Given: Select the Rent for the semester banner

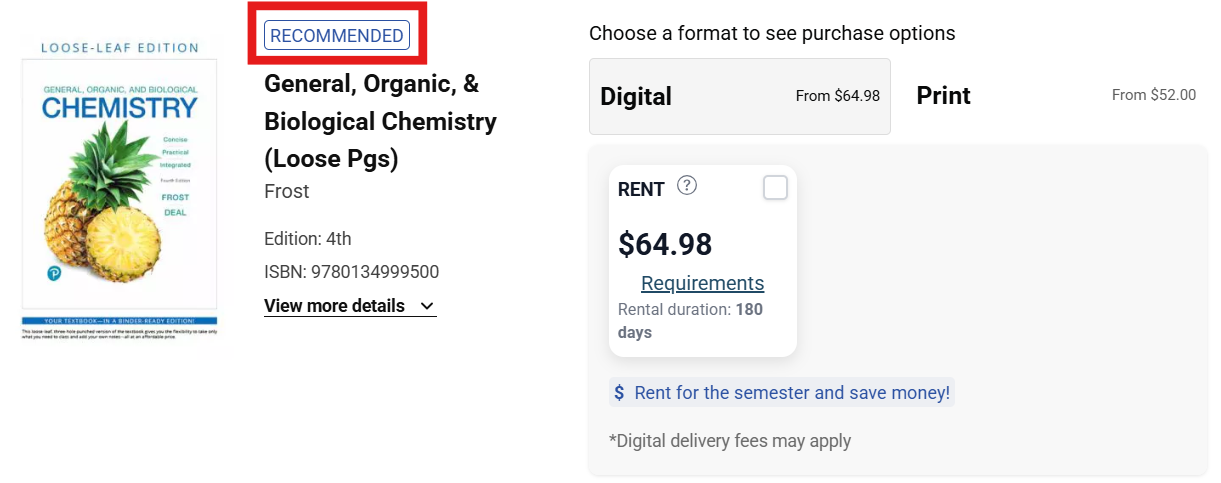Looking at the screenshot, I should click(x=782, y=393).
